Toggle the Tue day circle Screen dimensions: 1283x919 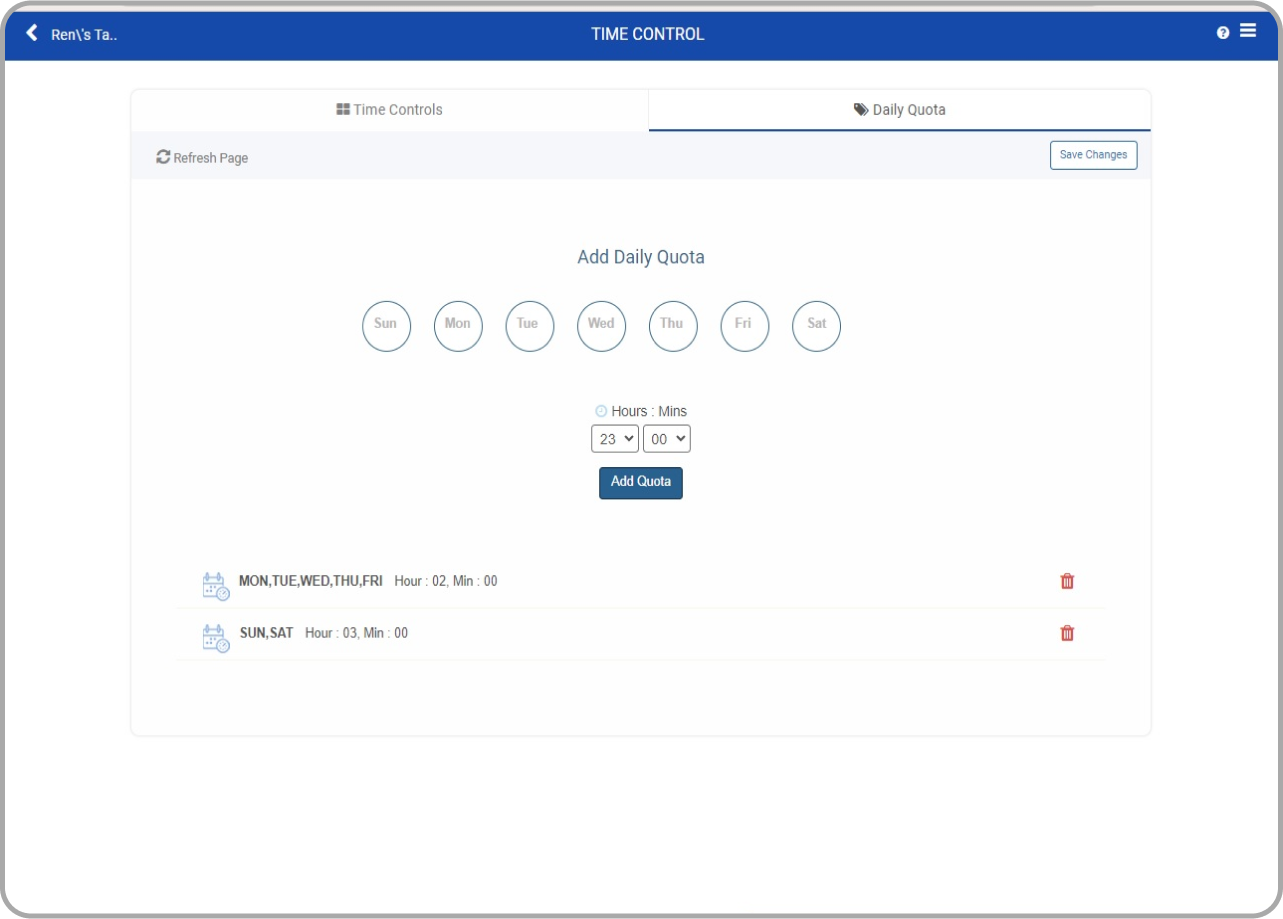pos(530,327)
